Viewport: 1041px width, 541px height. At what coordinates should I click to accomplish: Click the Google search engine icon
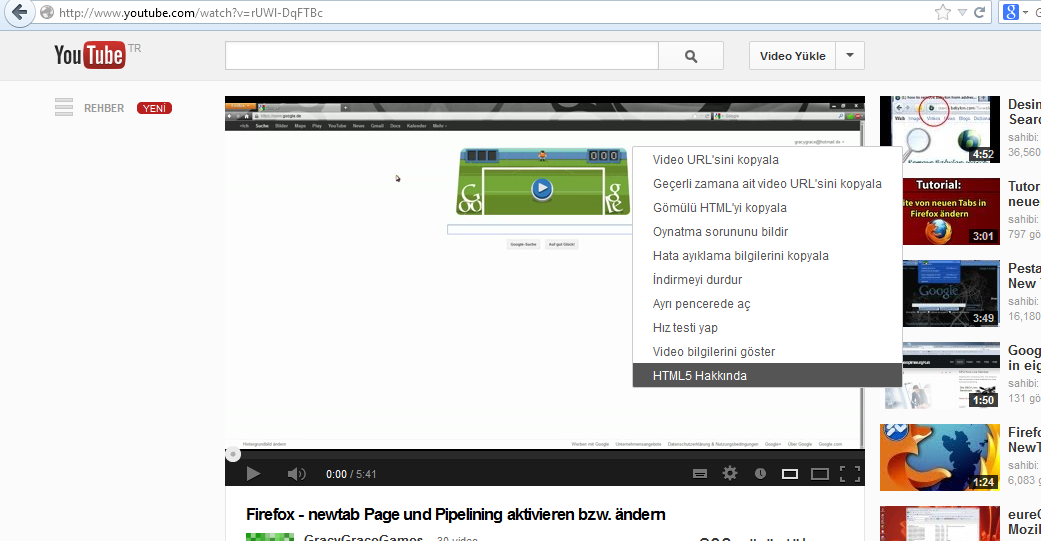(1010, 12)
